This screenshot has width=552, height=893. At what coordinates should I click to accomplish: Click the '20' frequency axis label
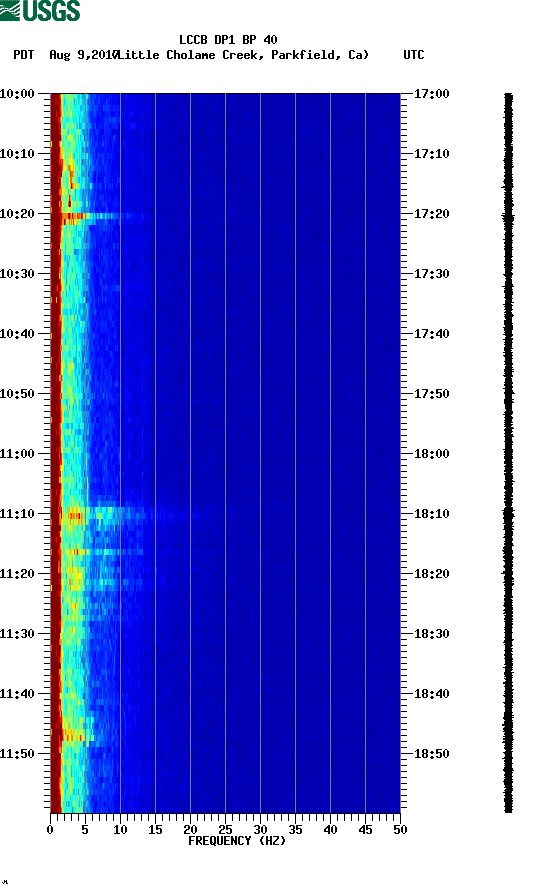point(190,830)
